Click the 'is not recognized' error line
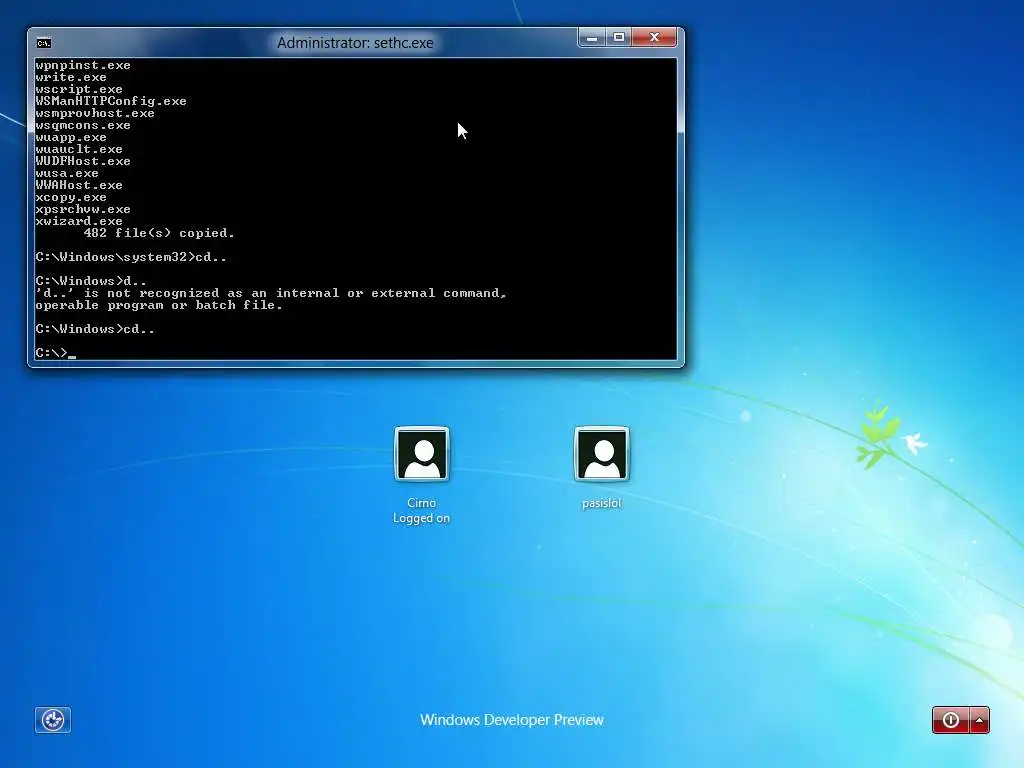Screen dimensions: 1024x768 tap(271, 293)
